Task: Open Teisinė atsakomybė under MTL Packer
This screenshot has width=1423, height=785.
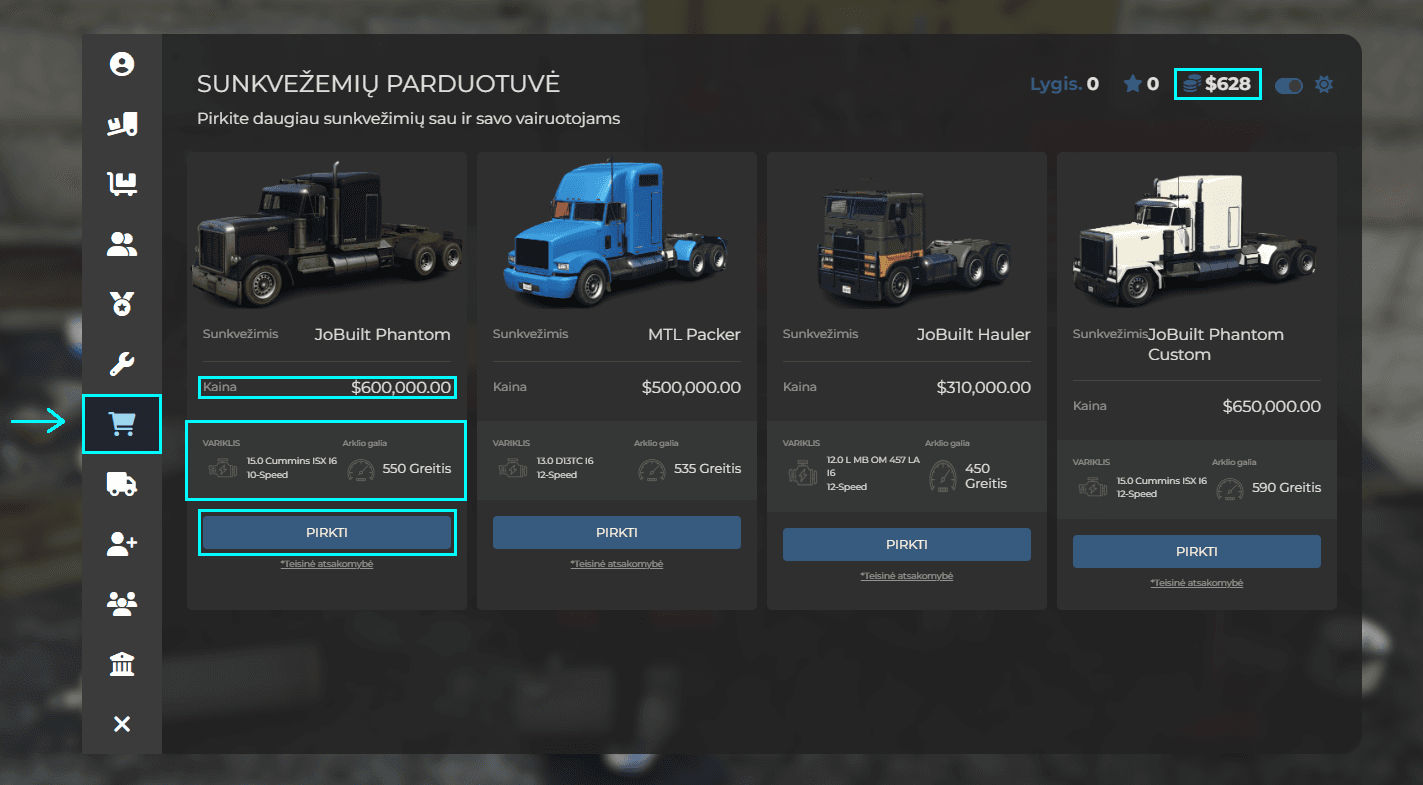Action: 617,564
